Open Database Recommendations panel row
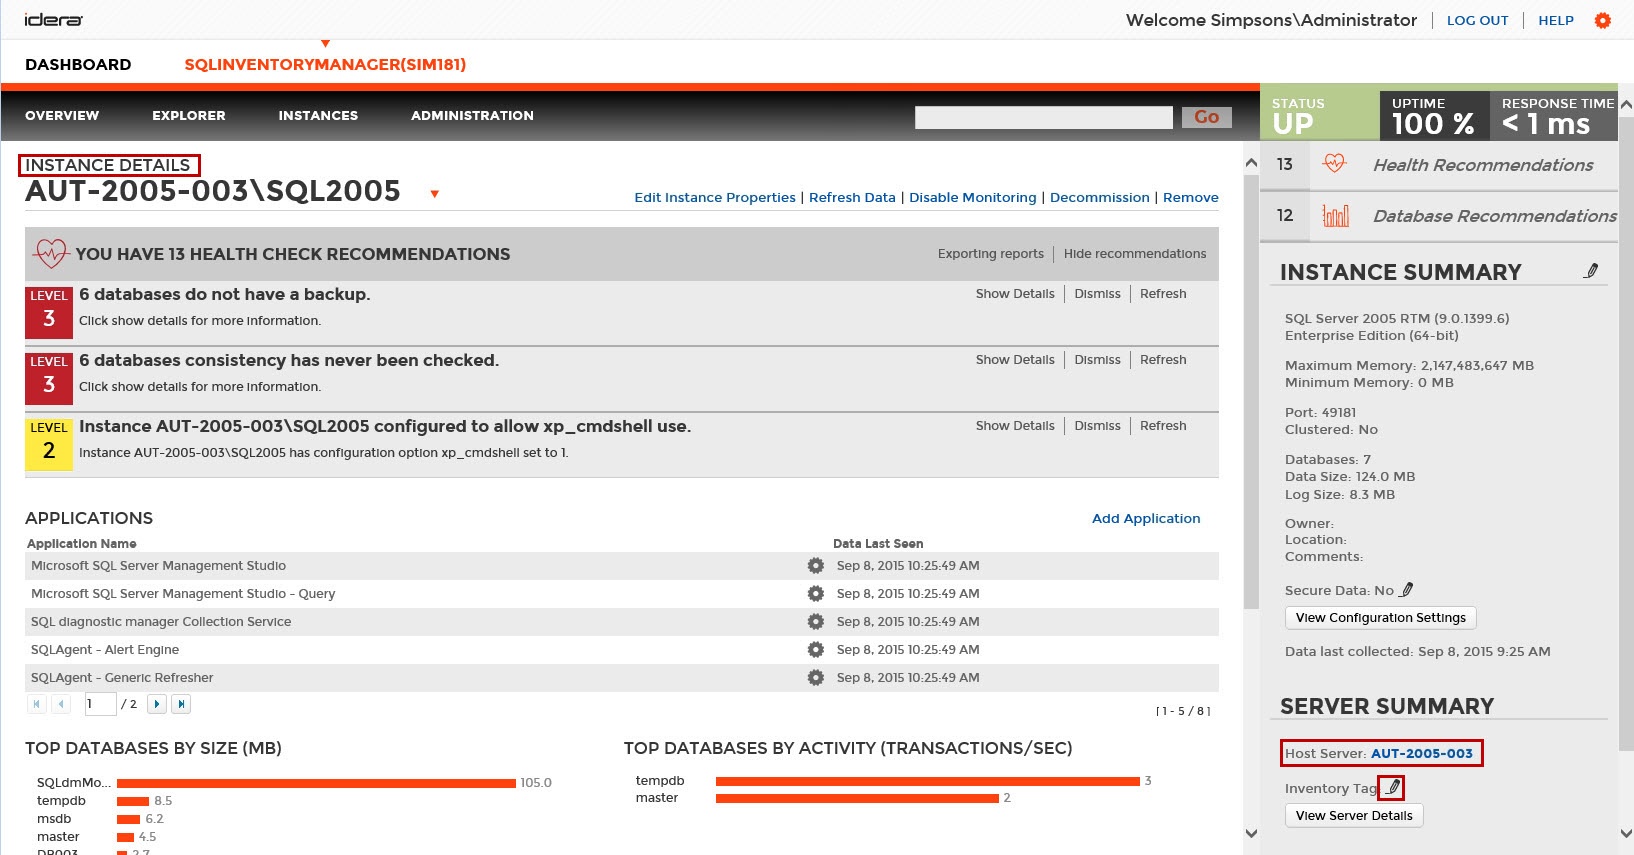1634x855 pixels. click(x=1438, y=216)
